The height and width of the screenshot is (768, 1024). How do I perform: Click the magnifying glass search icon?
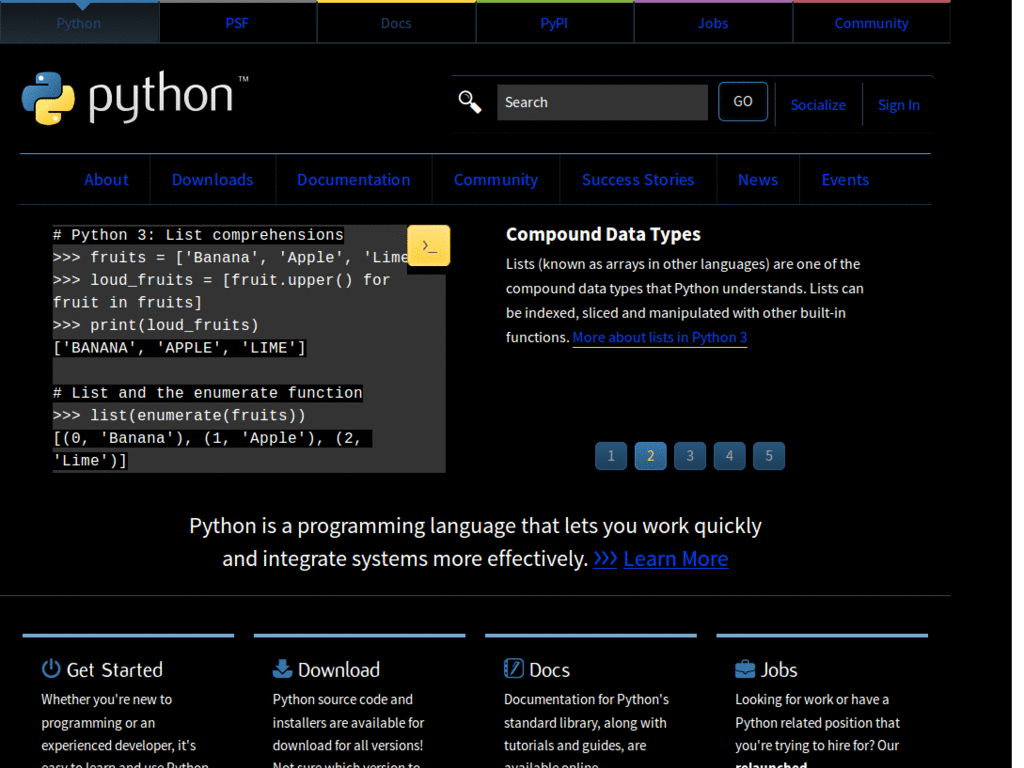pos(469,101)
